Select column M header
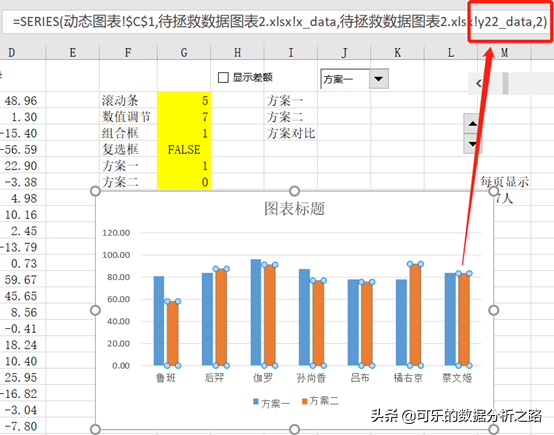 pyautogui.click(x=504, y=53)
